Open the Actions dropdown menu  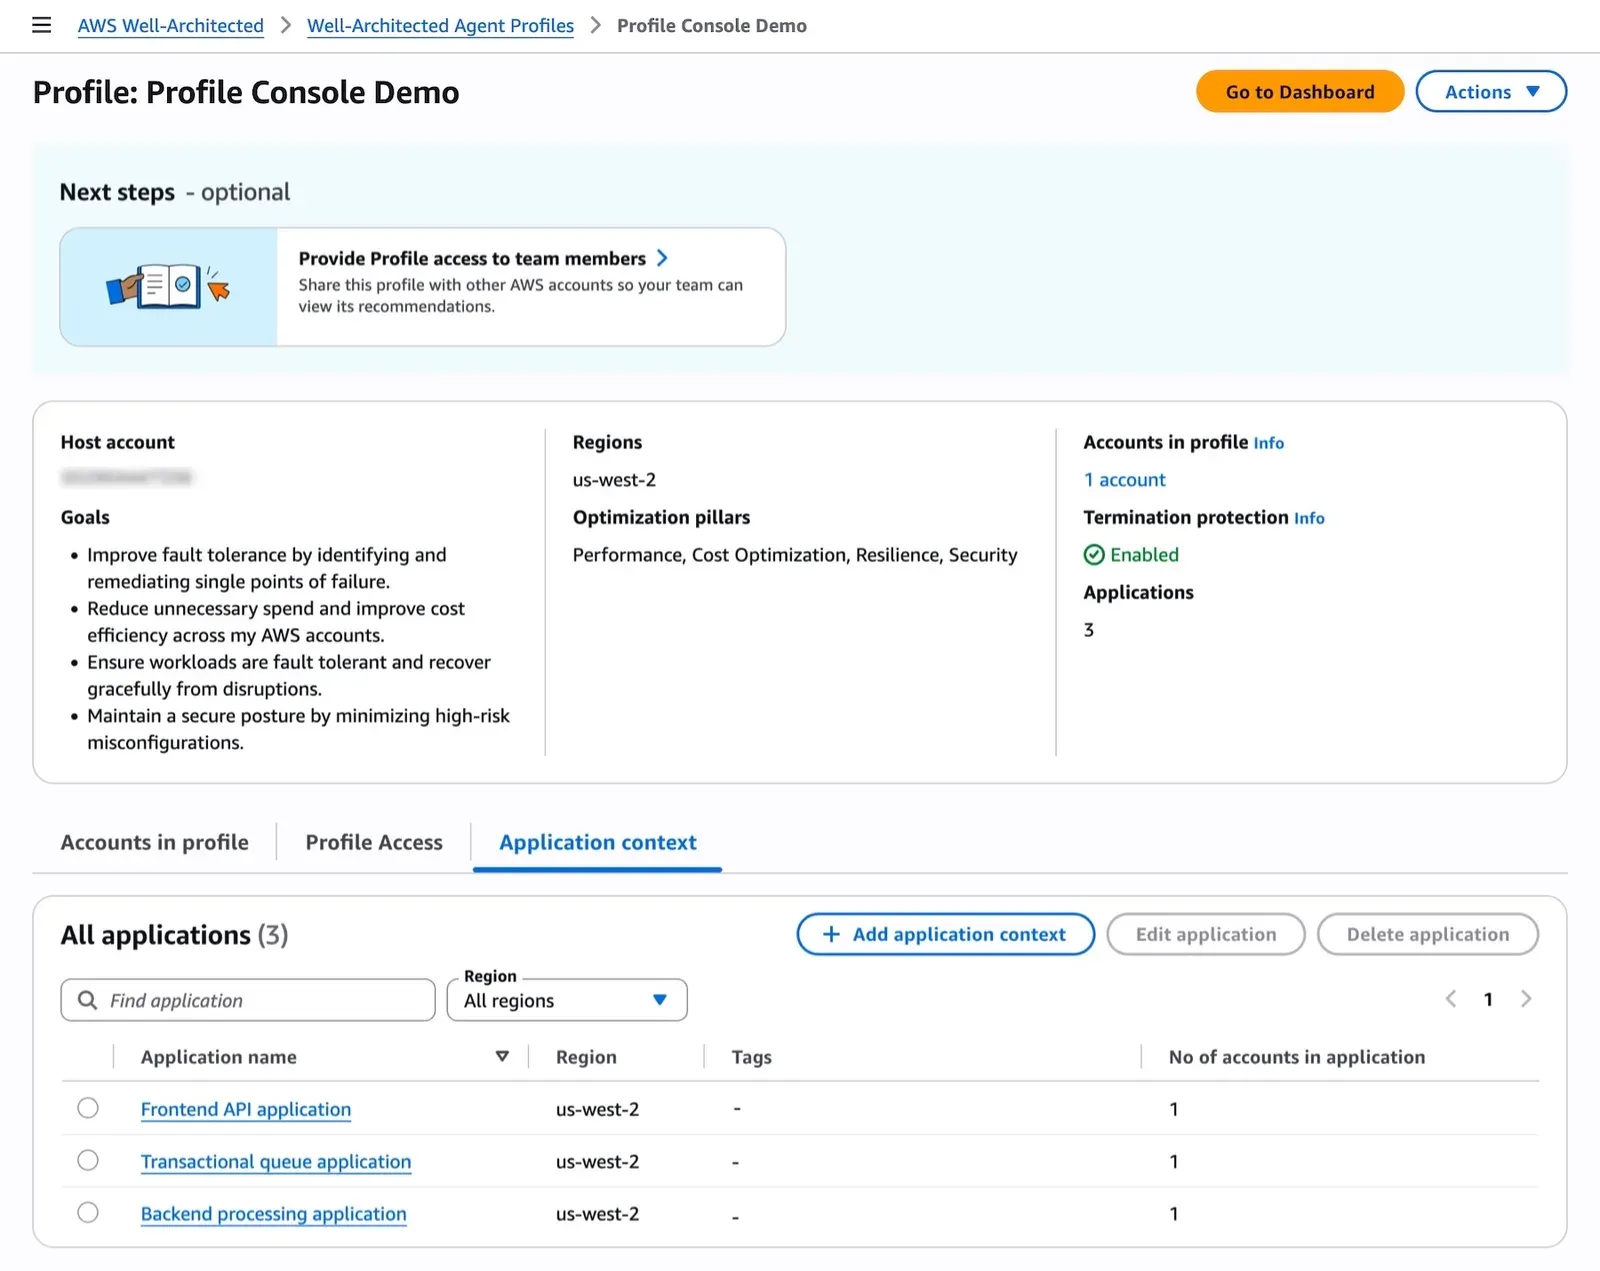tap(1491, 92)
